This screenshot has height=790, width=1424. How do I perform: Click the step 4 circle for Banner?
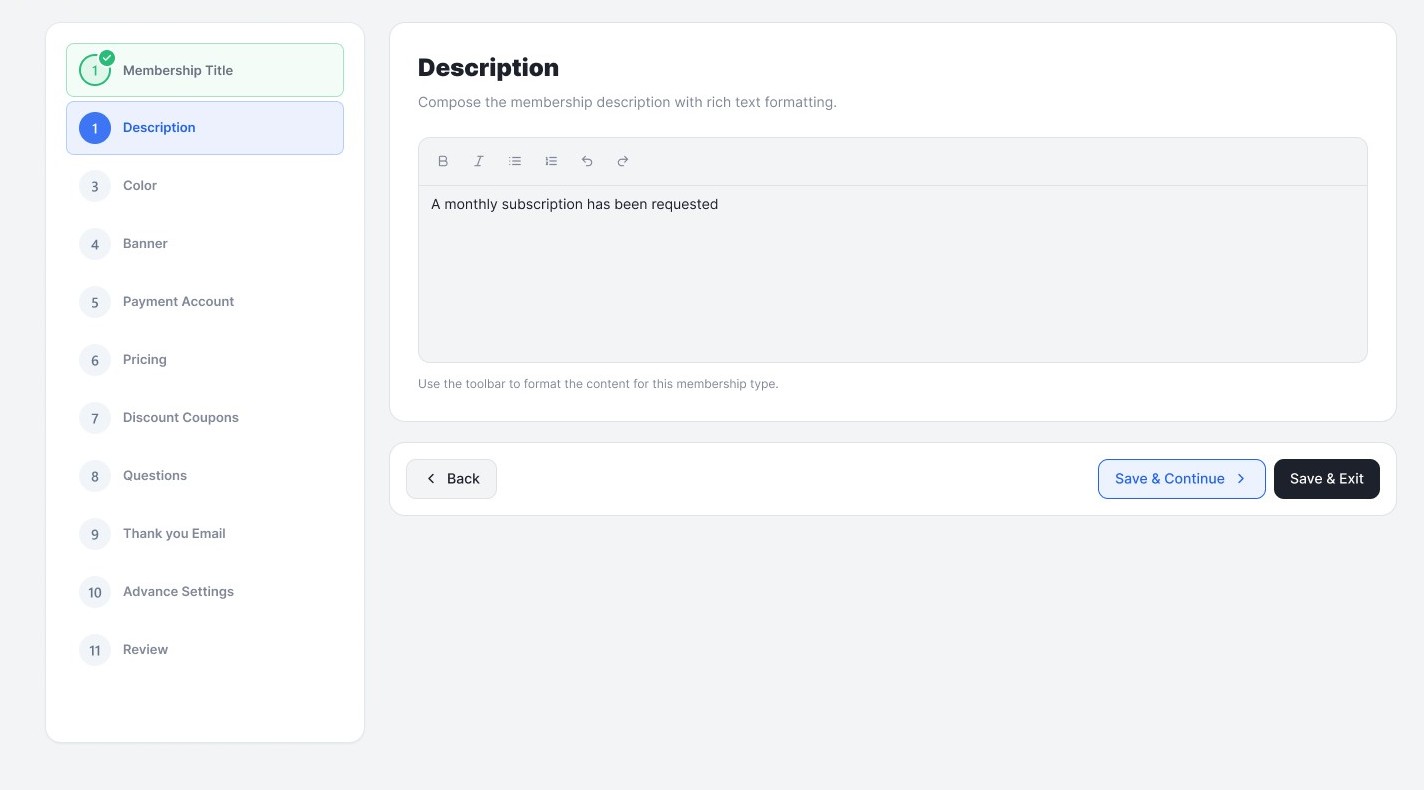point(95,244)
